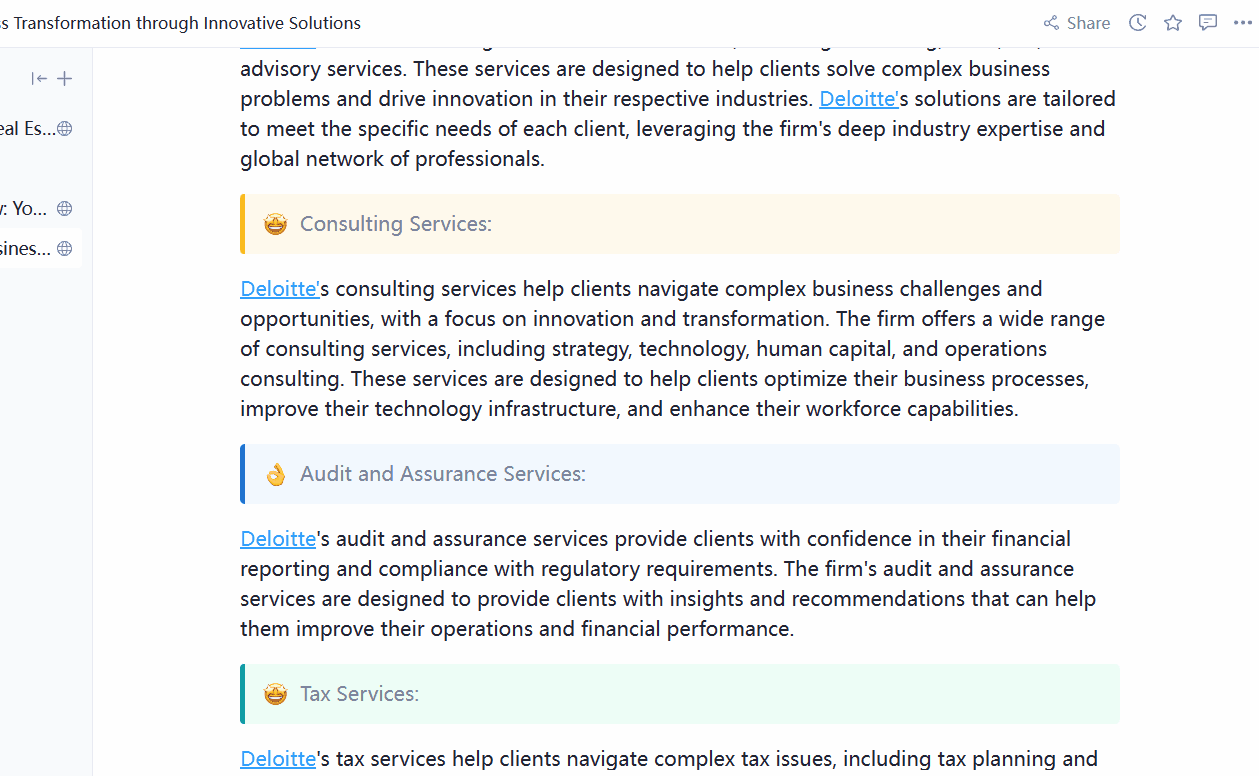Viewport: 1259px width, 776px height.
Task: Click the OK-hand emoji on Audit and Assurance callout
Action: (275, 474)
